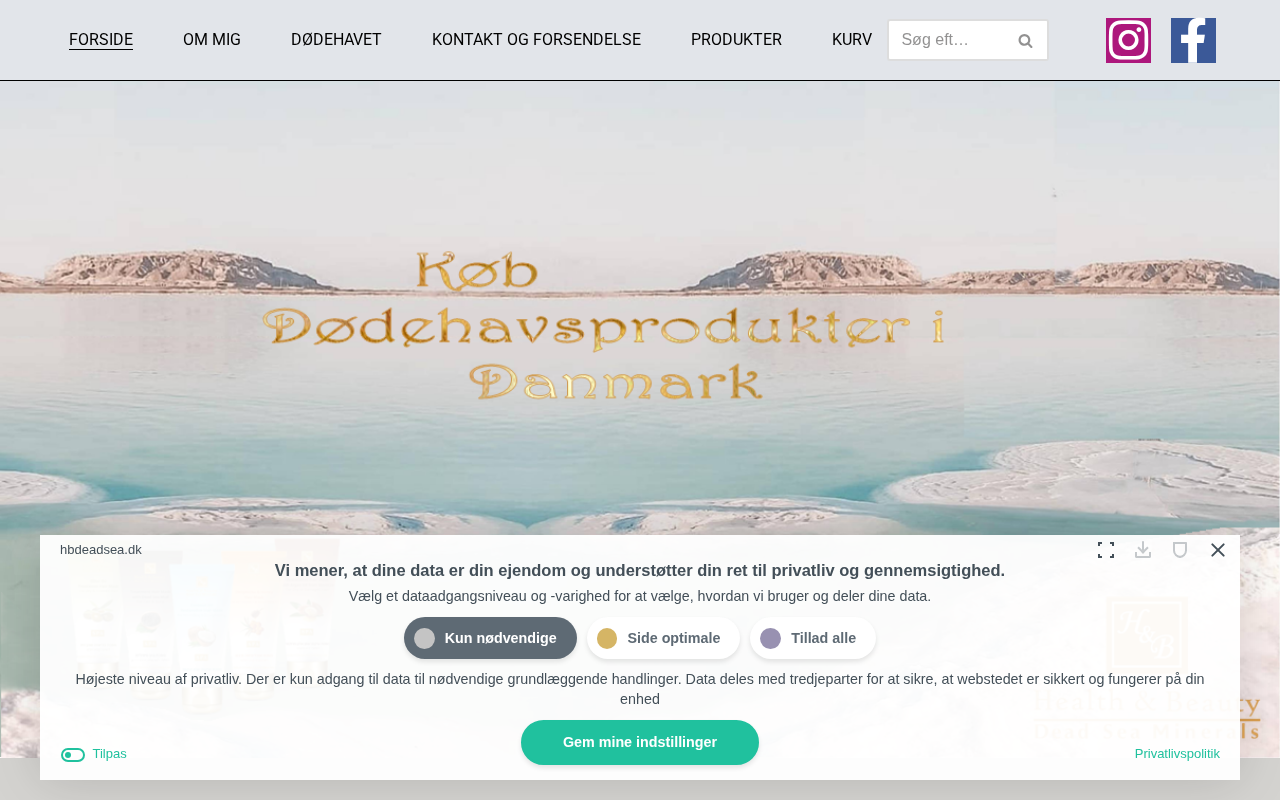The image size is (1280, 800).
Task: Save settings with Gem mine indstillinger
Action: (x=640, y=742)
